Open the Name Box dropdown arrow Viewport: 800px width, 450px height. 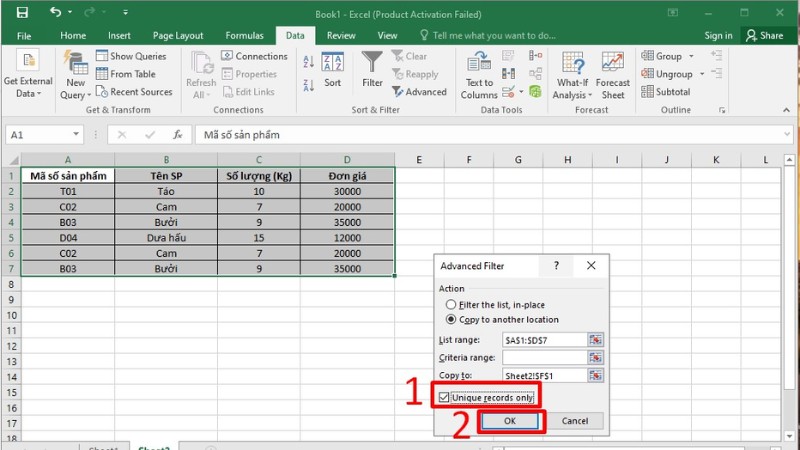(x=76, y=135)
